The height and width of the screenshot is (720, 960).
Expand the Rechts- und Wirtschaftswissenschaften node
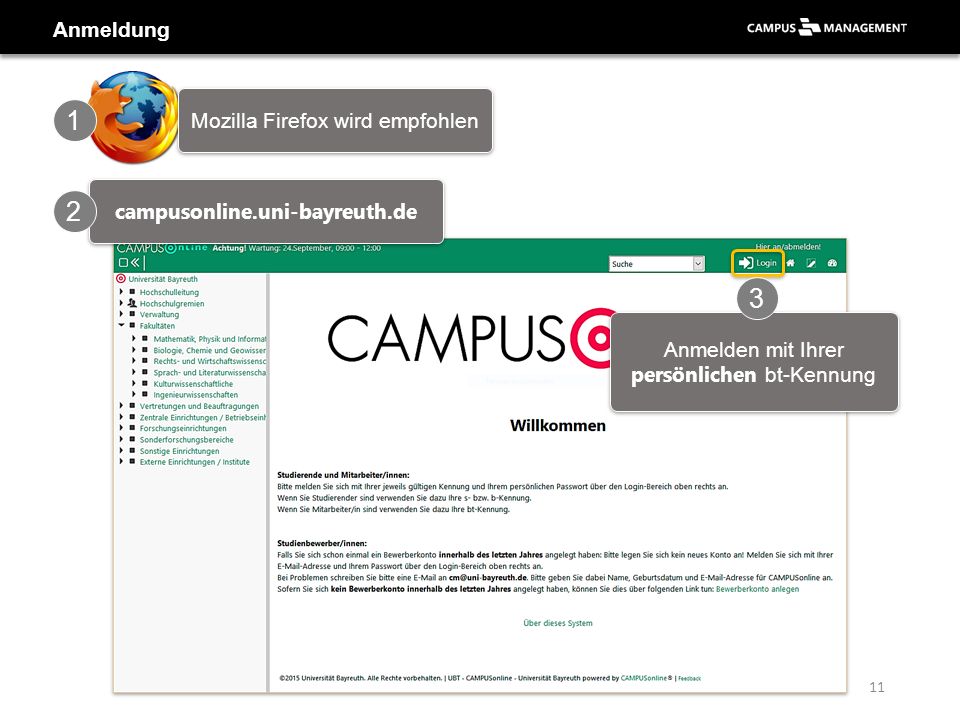click(133, 361)
